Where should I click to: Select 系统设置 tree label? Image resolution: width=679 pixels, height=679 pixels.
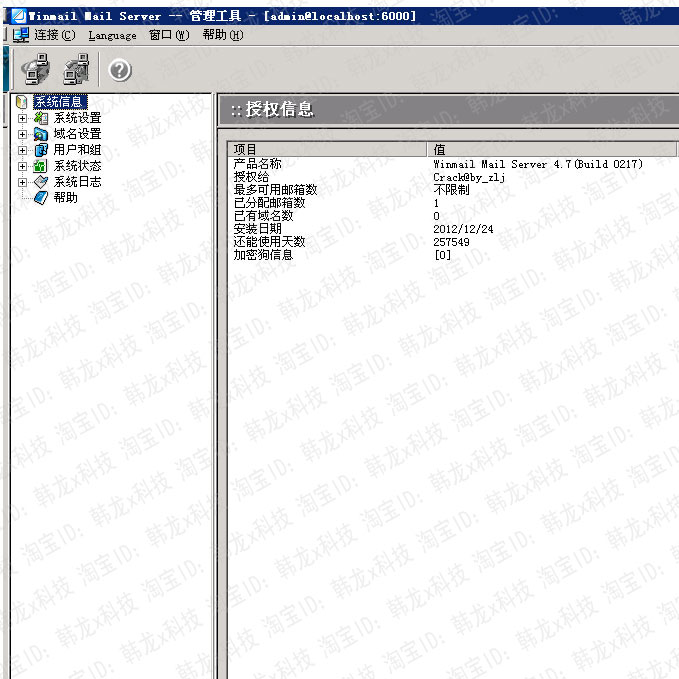(78, 118)
